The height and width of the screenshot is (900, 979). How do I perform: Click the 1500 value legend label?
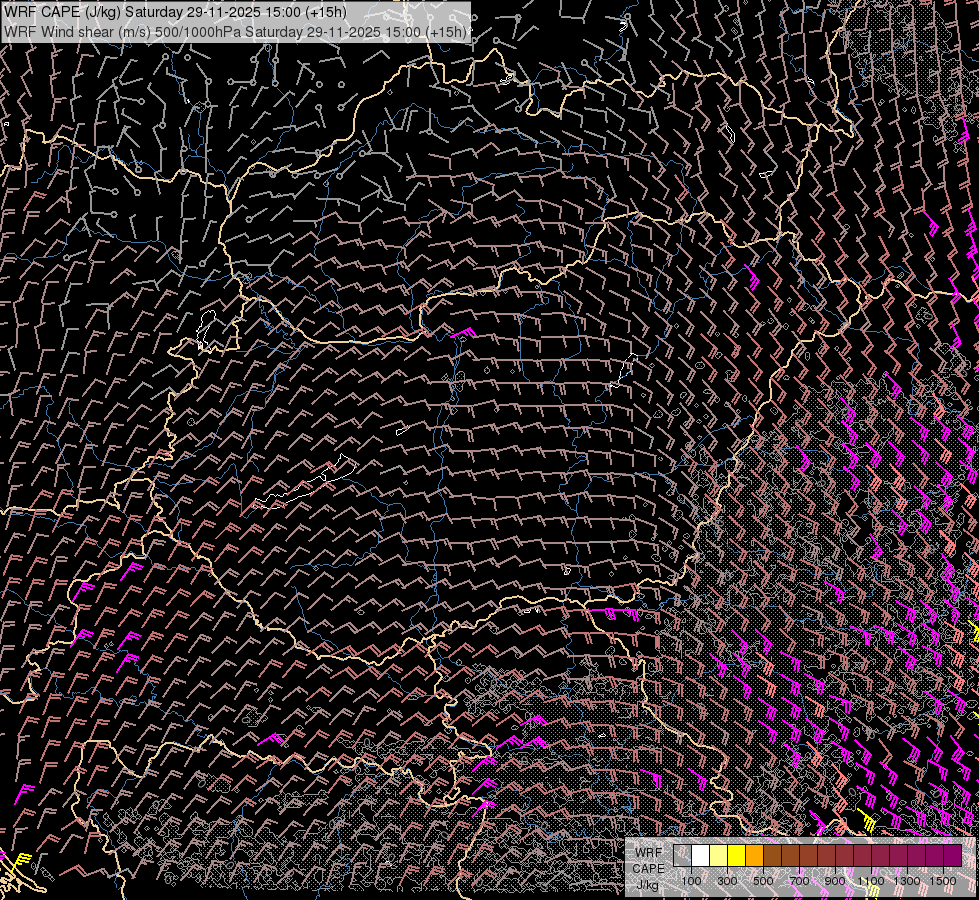[943, 881]
